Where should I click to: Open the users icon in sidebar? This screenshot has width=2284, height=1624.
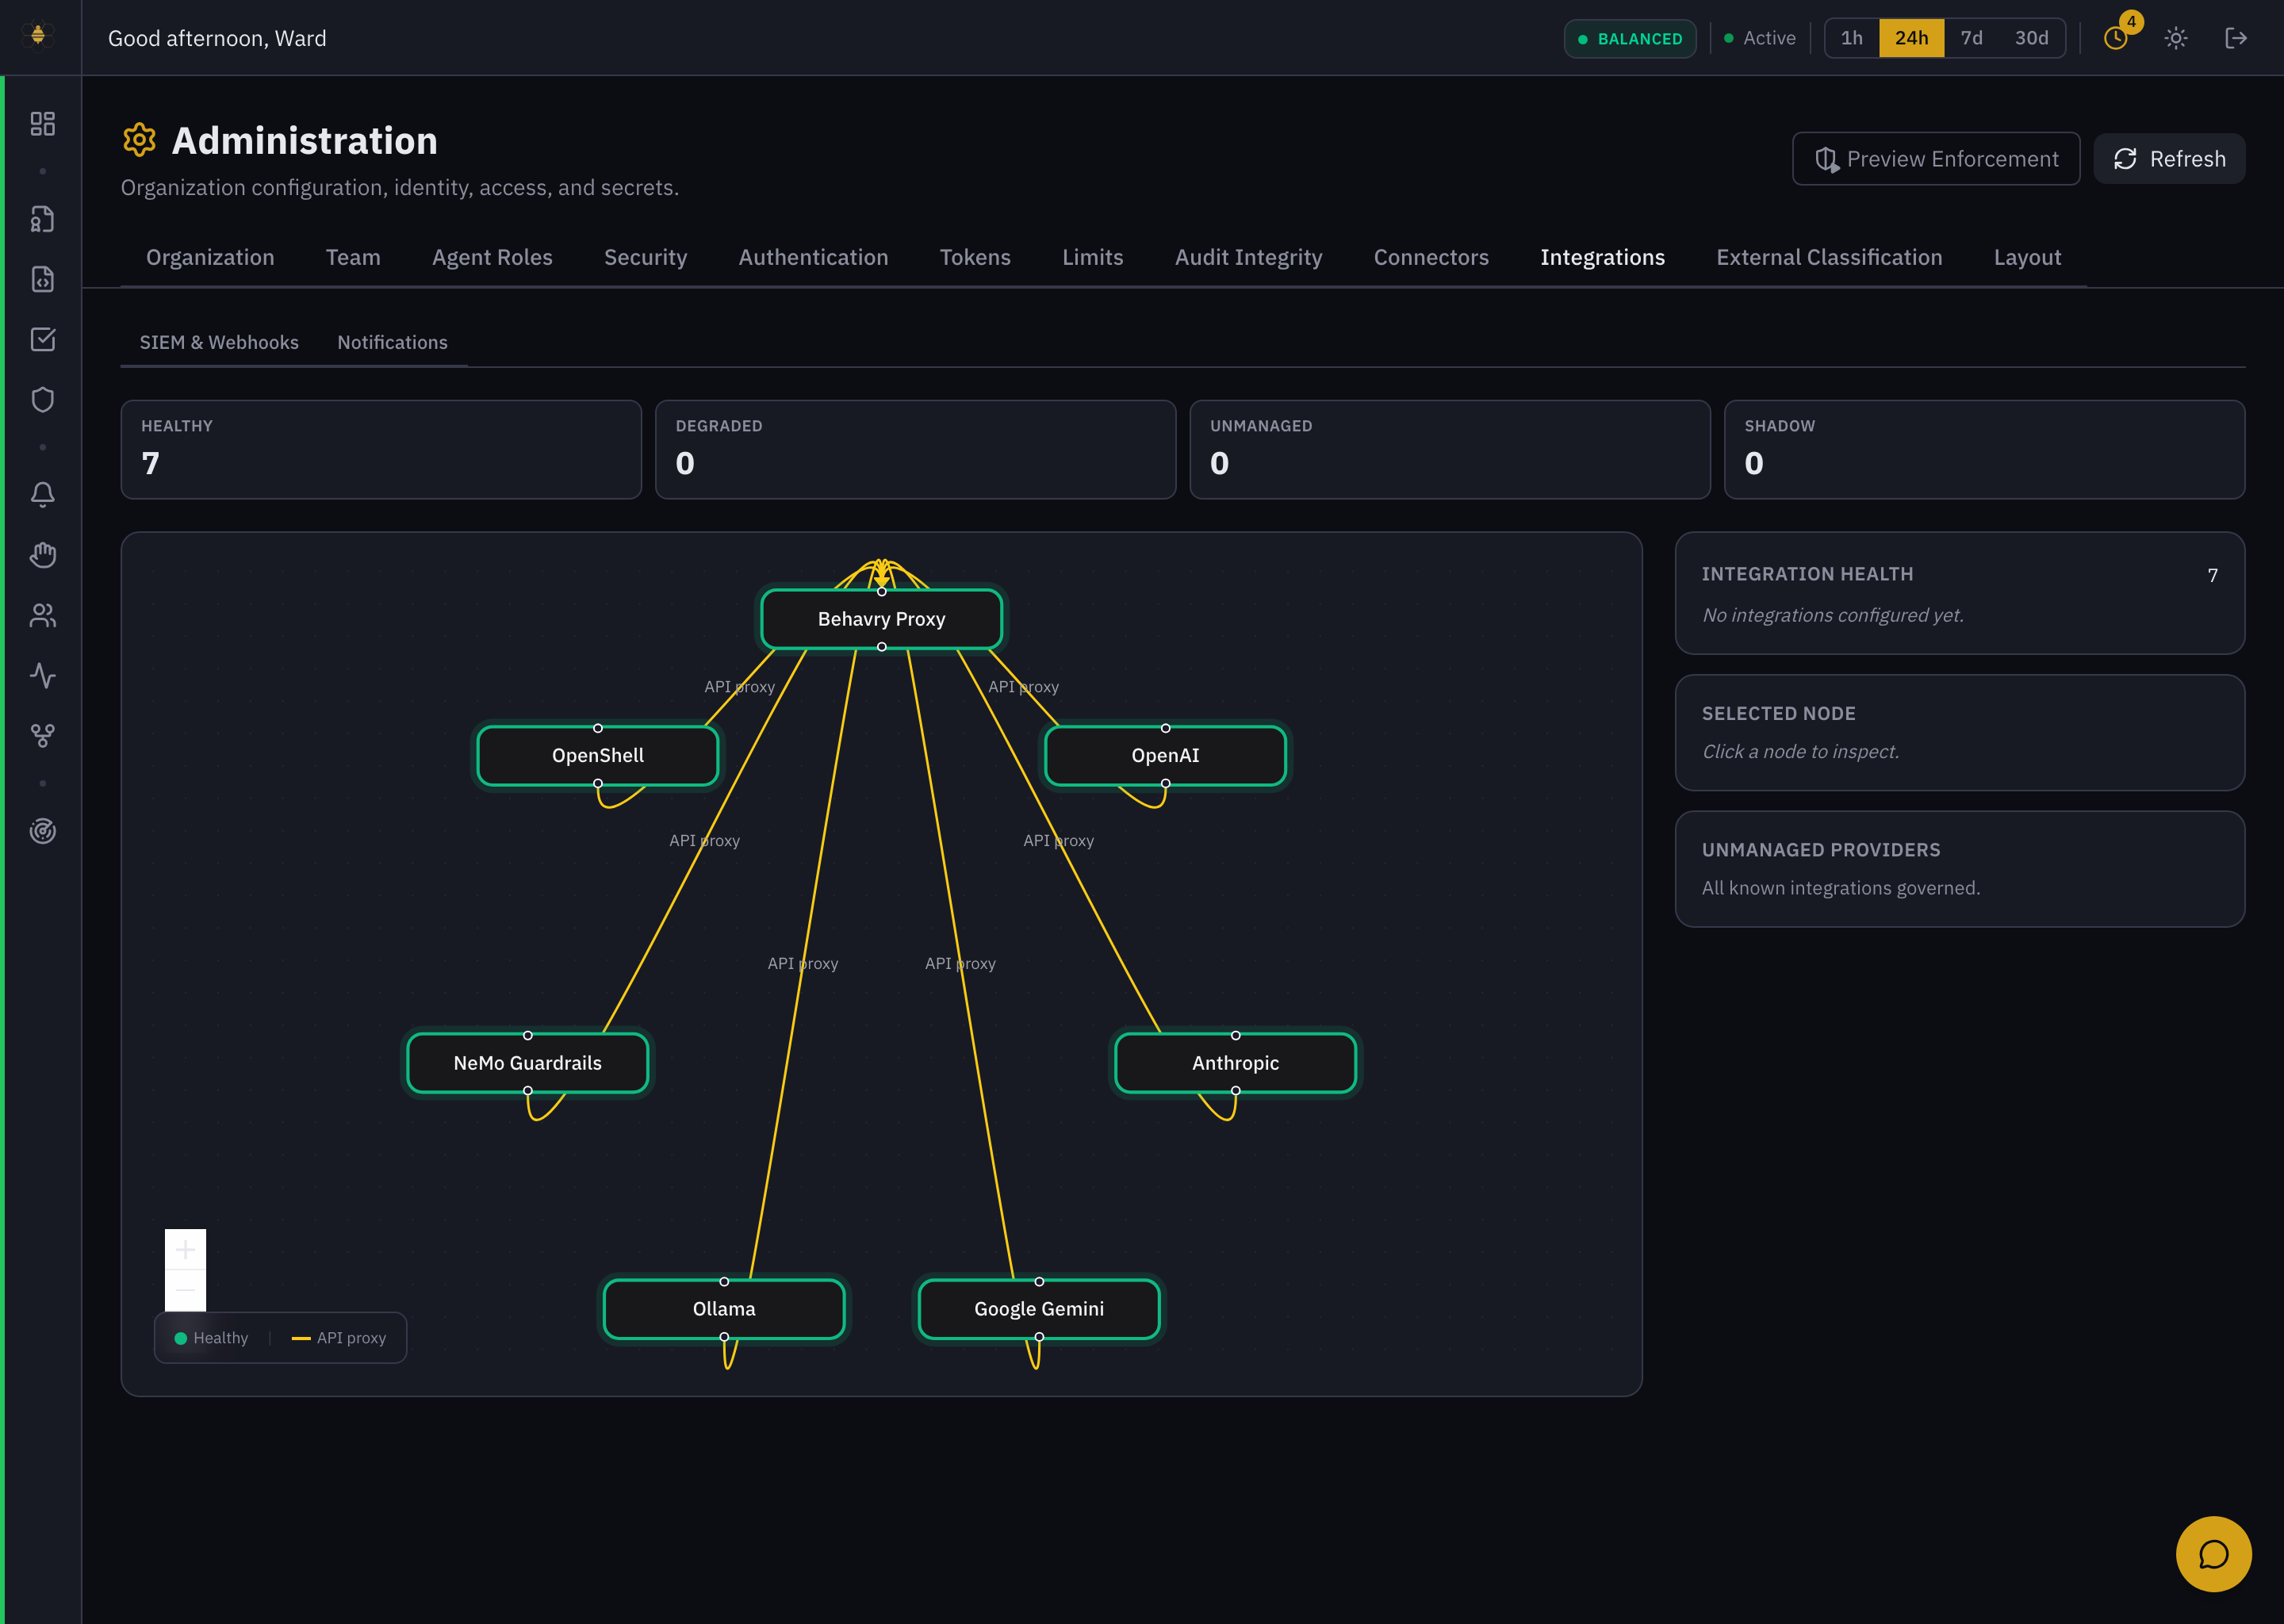point(42,615)
